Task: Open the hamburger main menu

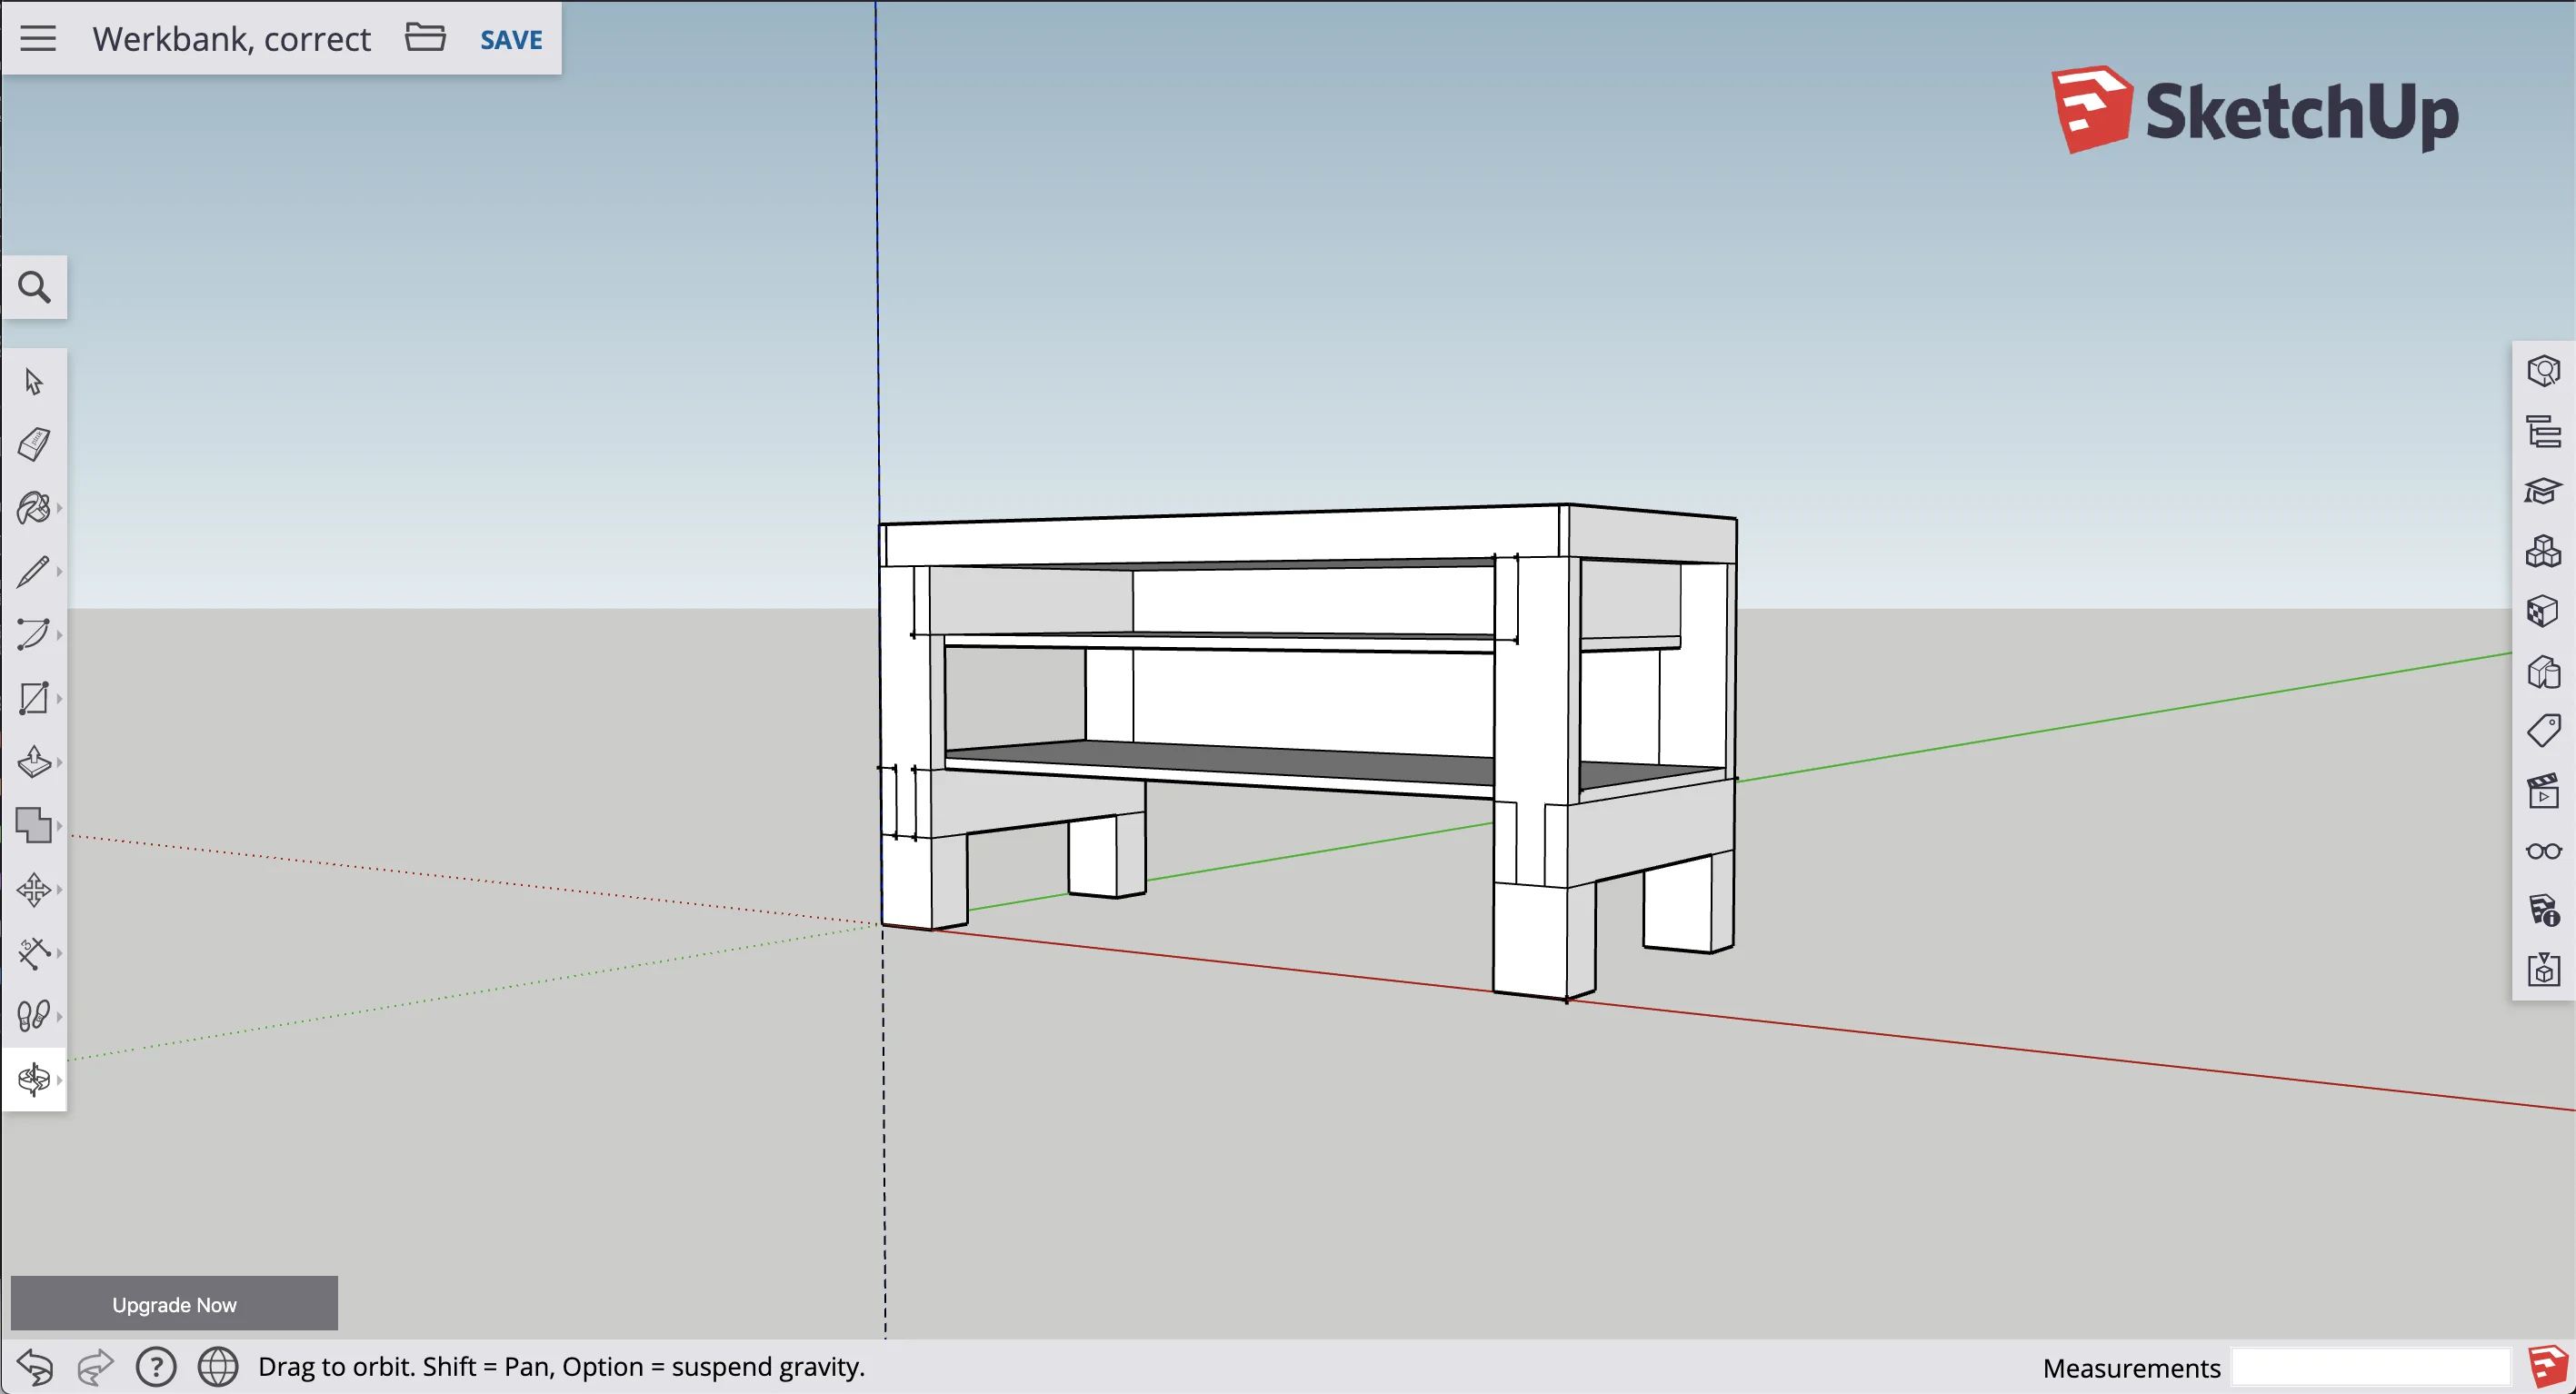Action: pyautogui.click(x=38, y=38)
